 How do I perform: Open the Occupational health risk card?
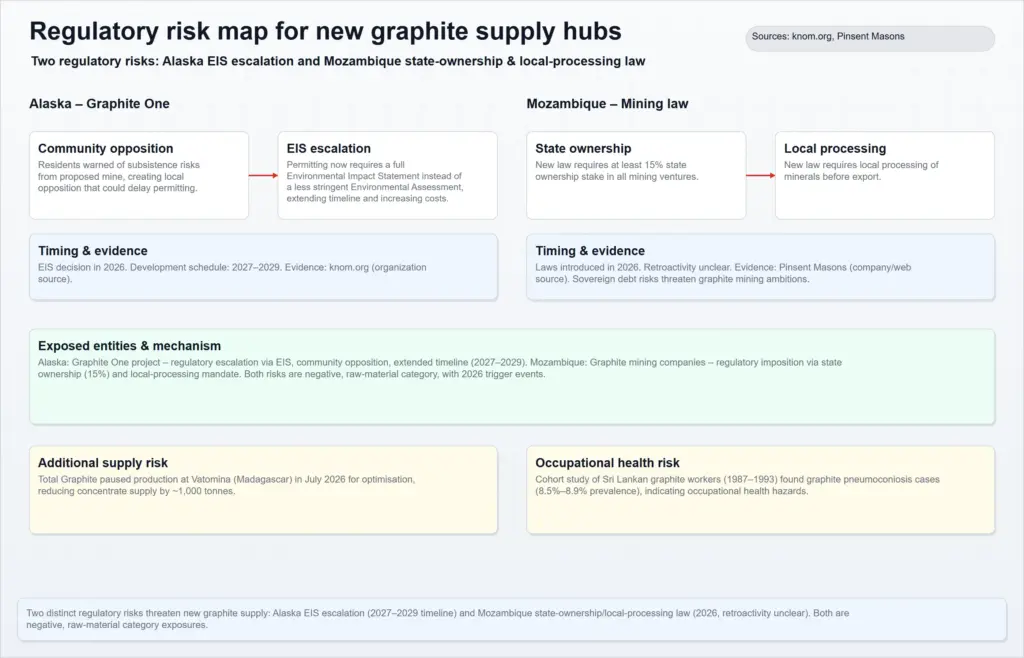[x=761, y=490]
